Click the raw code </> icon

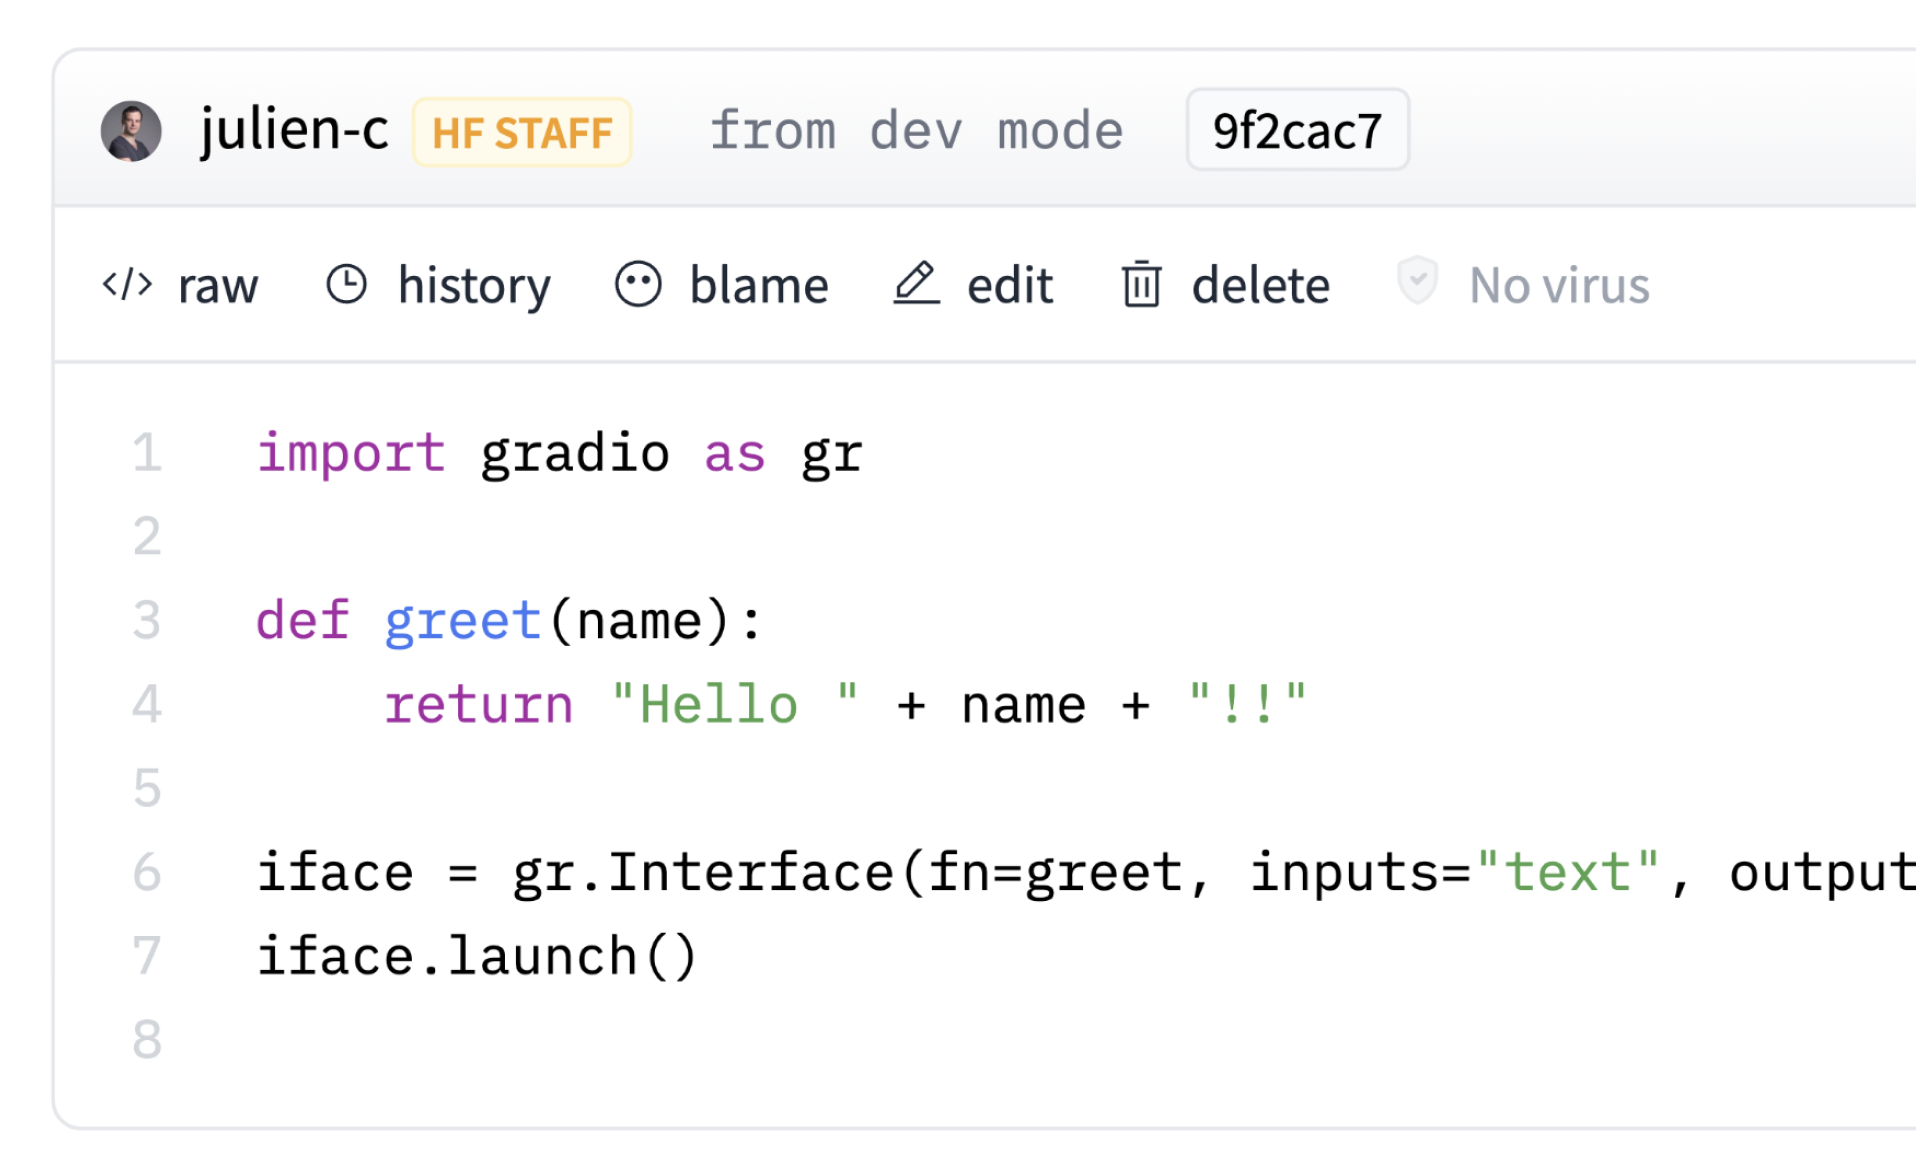[x=126, y=285]
